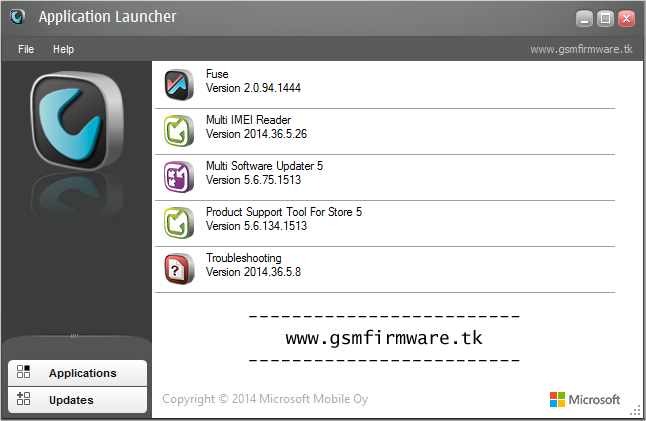The width and height of the screenshot is (646, 421).
Task: Open the Multi IMEI Reader icon
Action: pos(179,131)
